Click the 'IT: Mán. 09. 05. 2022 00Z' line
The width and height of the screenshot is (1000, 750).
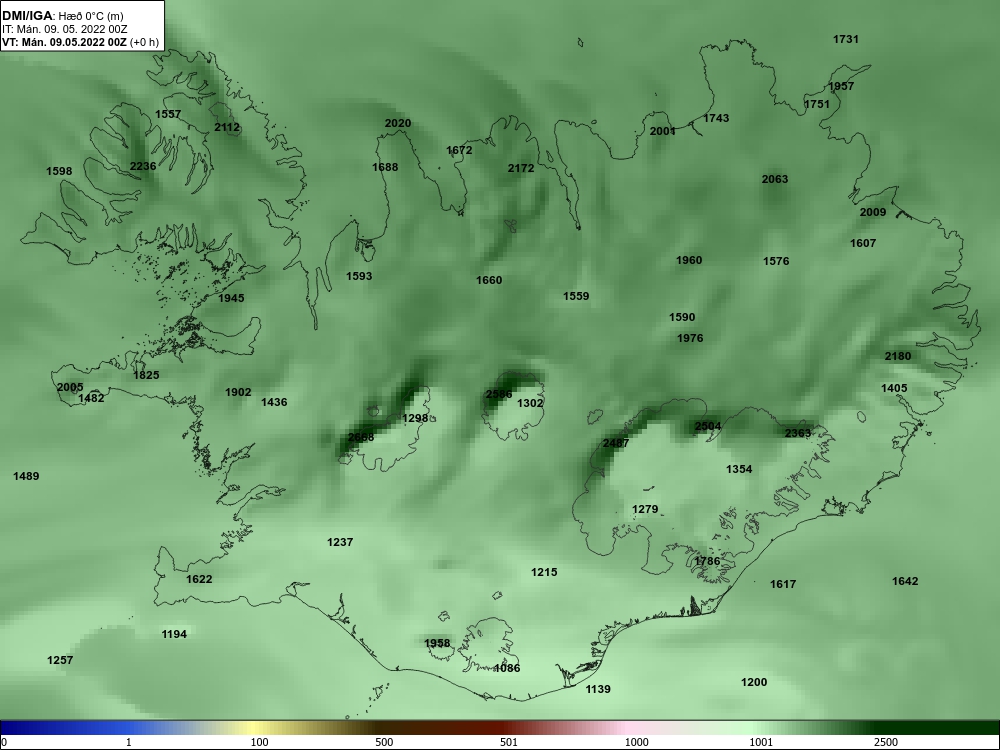(64, 29)
